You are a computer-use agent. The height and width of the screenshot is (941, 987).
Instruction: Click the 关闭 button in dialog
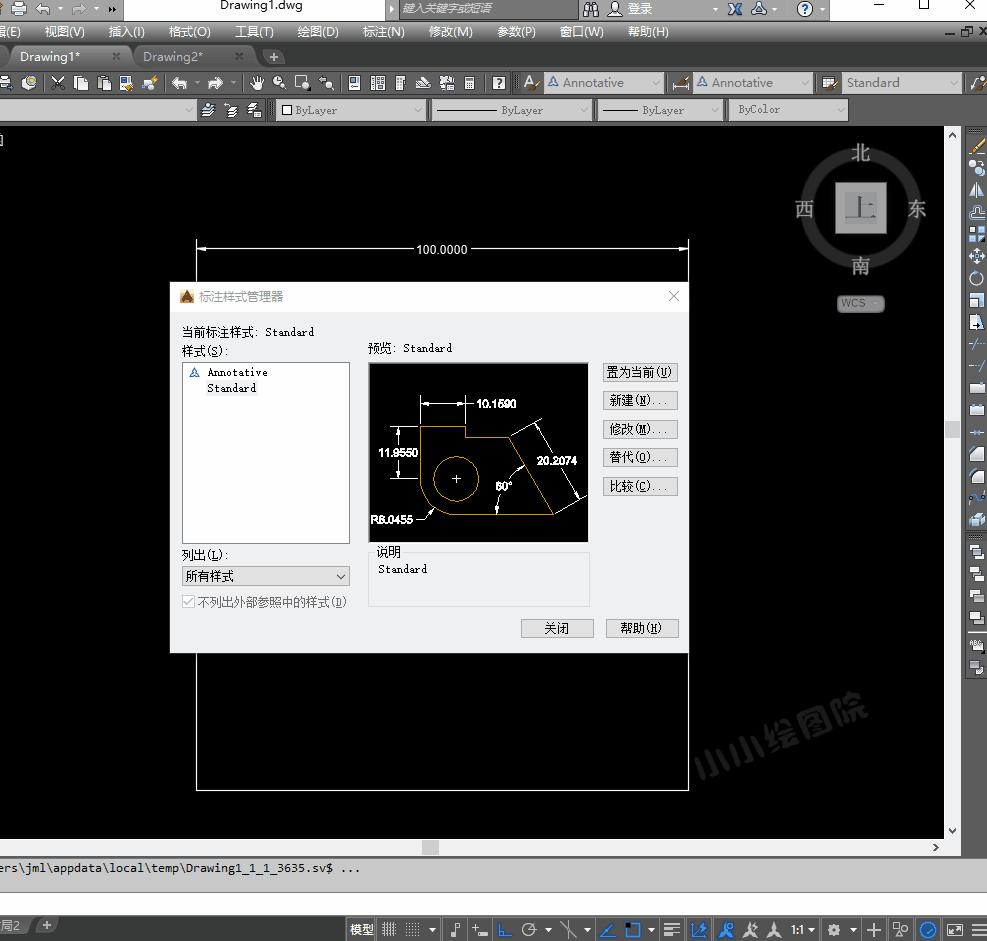pyautogui.click(x=557, y=628)
